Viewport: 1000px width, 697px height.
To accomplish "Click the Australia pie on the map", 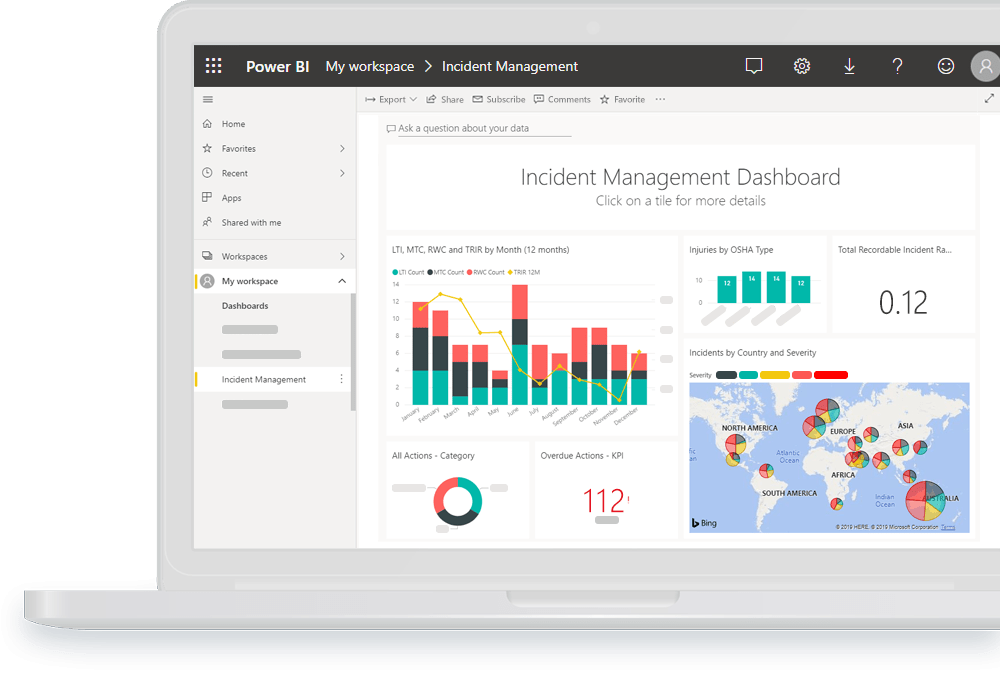I will 925,501.
